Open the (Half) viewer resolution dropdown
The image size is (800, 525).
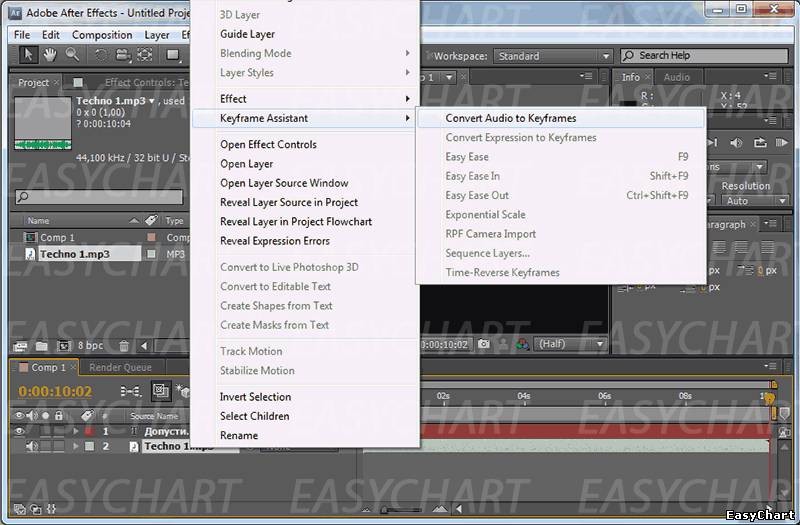click(x=570, y=344)
